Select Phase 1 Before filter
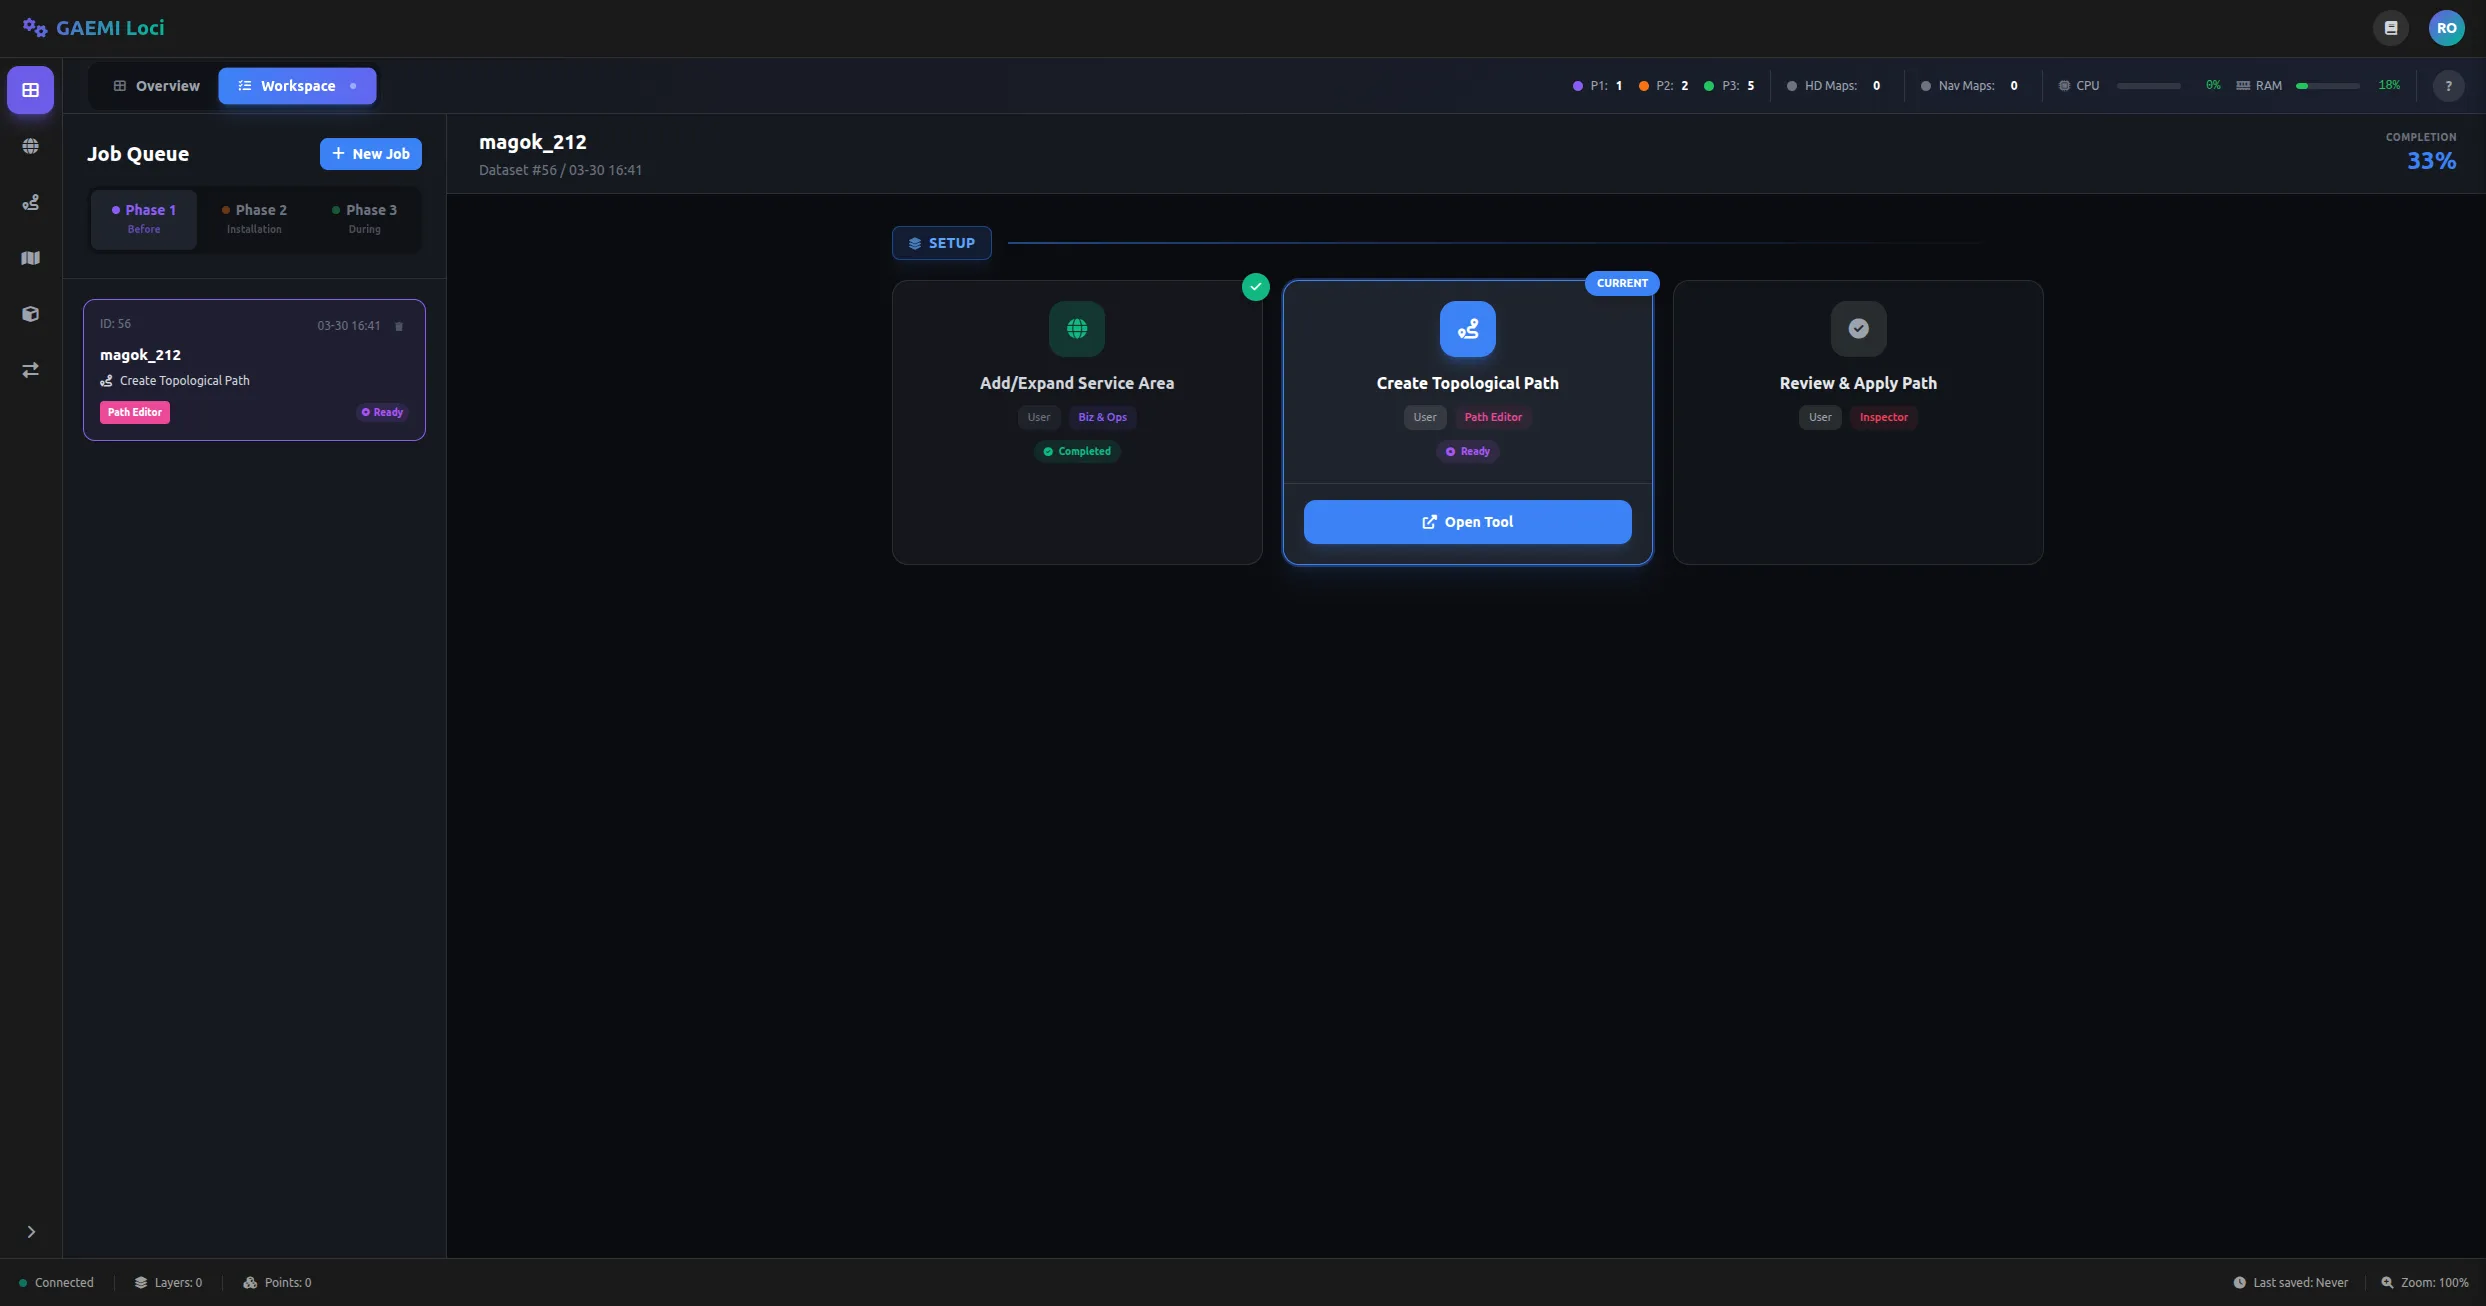Screen dimensions: 2486x1306 pyautogui.click(x=144, y=218)
